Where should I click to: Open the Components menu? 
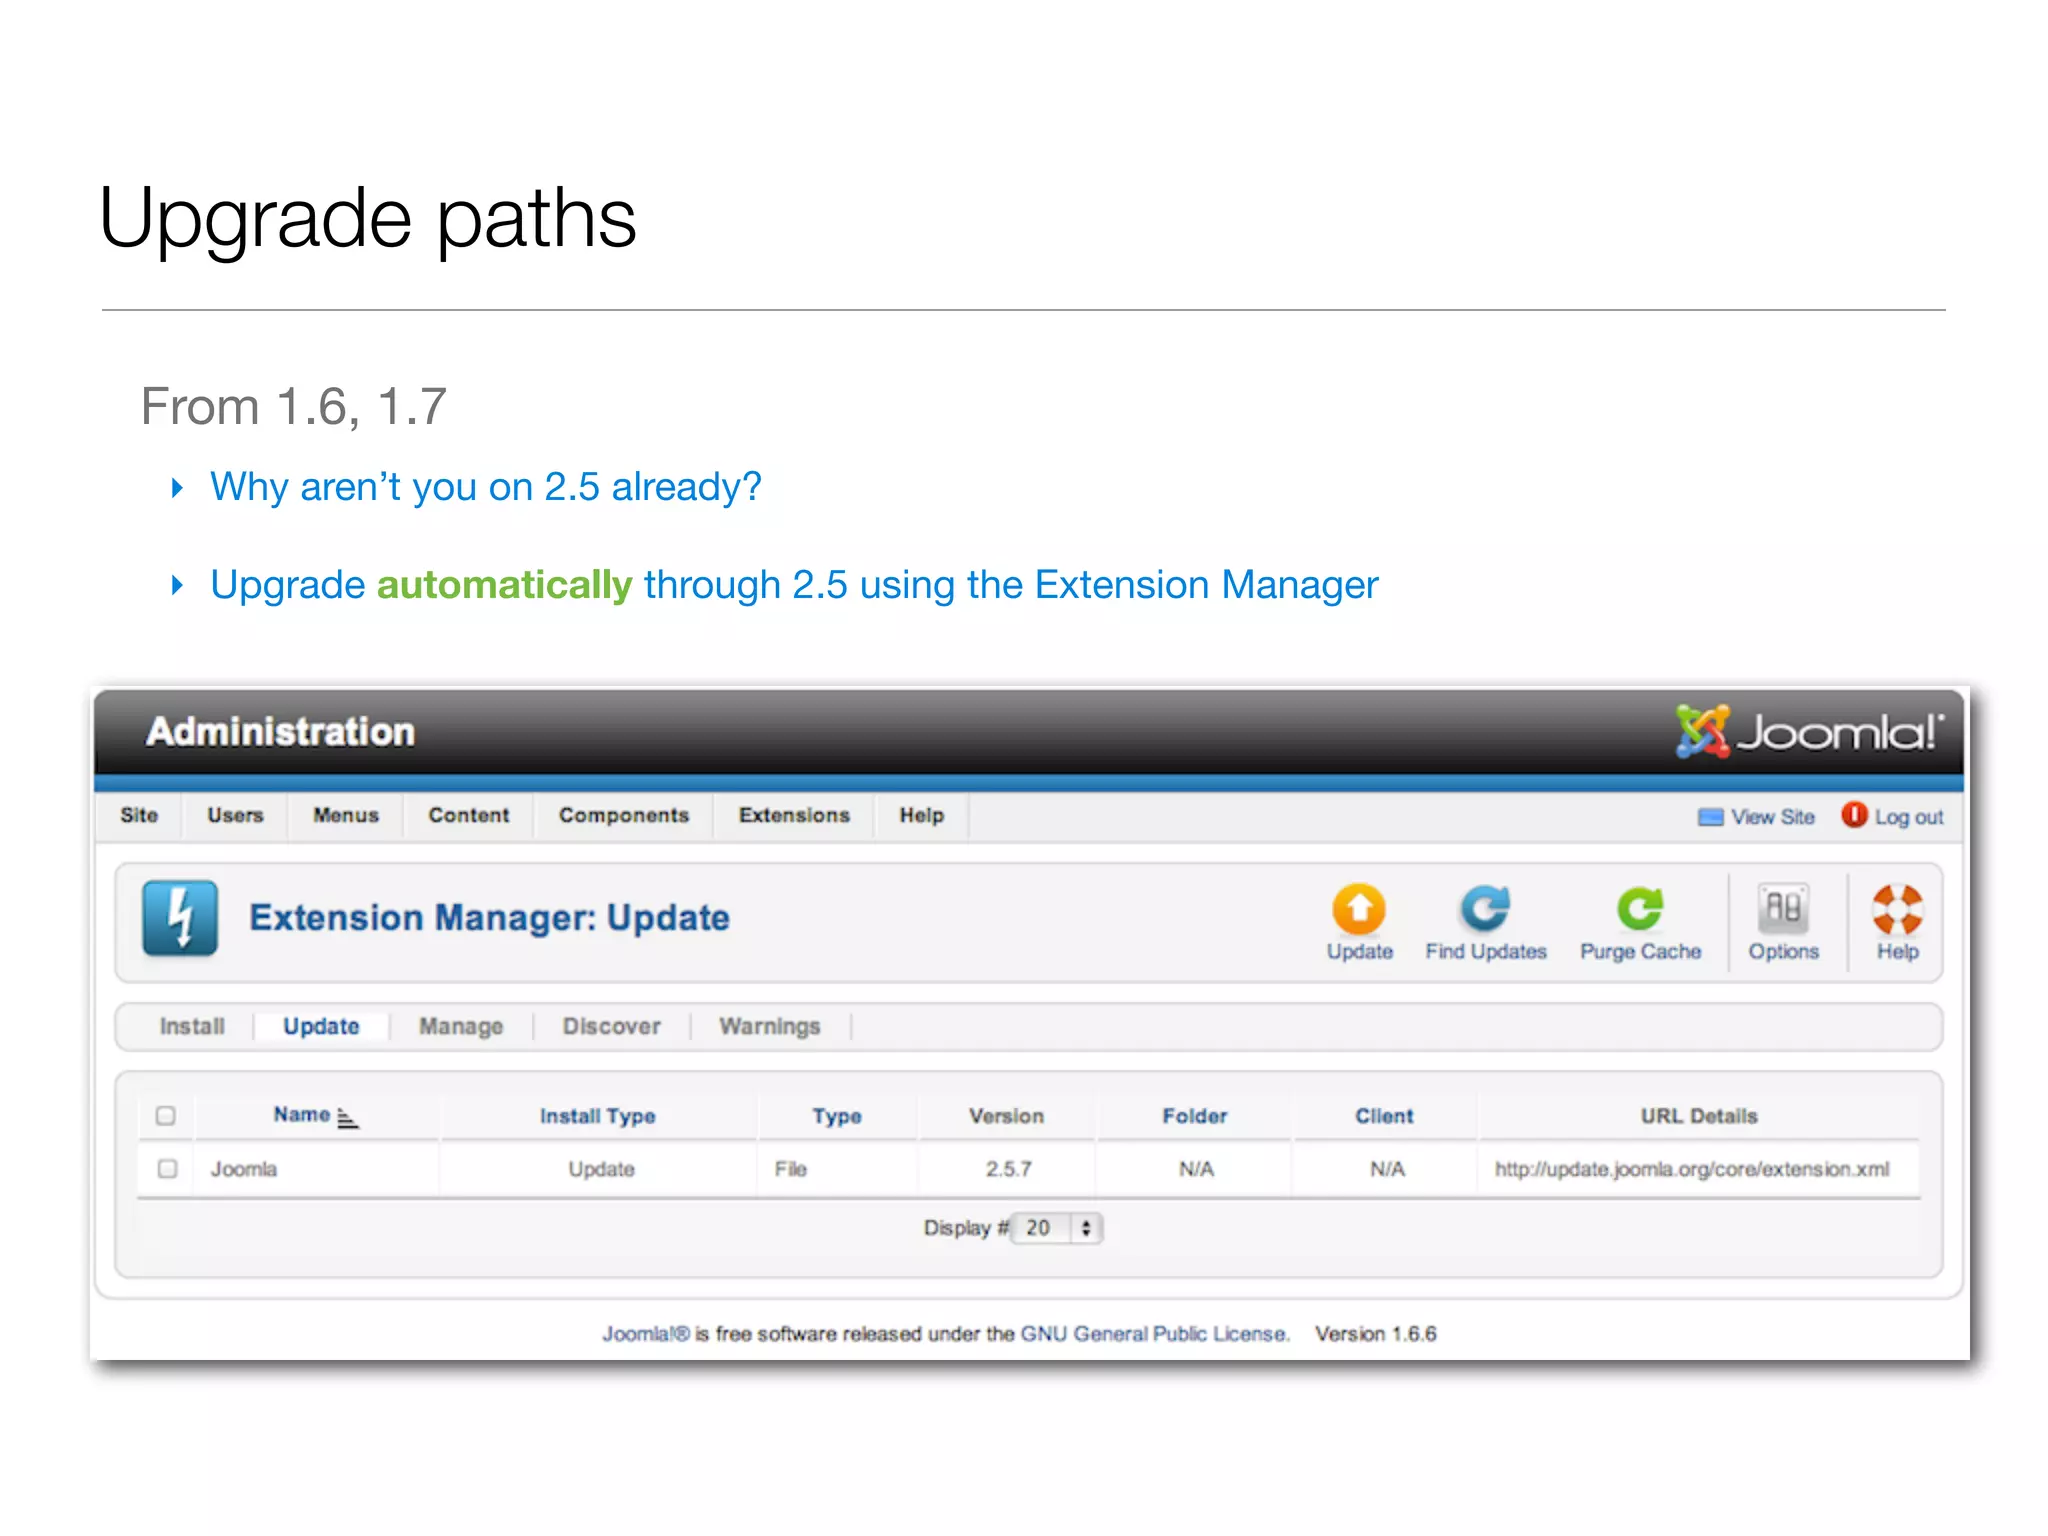pos(624,815)
